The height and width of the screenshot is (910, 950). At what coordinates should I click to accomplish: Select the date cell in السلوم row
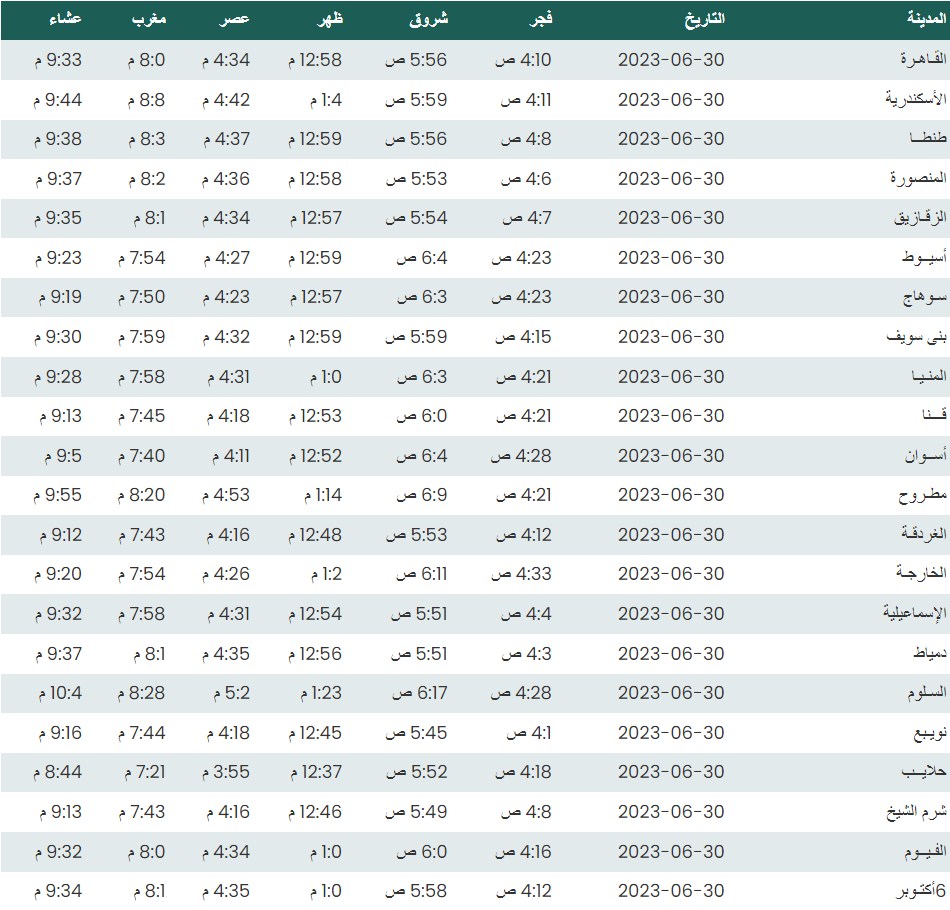click(671, 693)
